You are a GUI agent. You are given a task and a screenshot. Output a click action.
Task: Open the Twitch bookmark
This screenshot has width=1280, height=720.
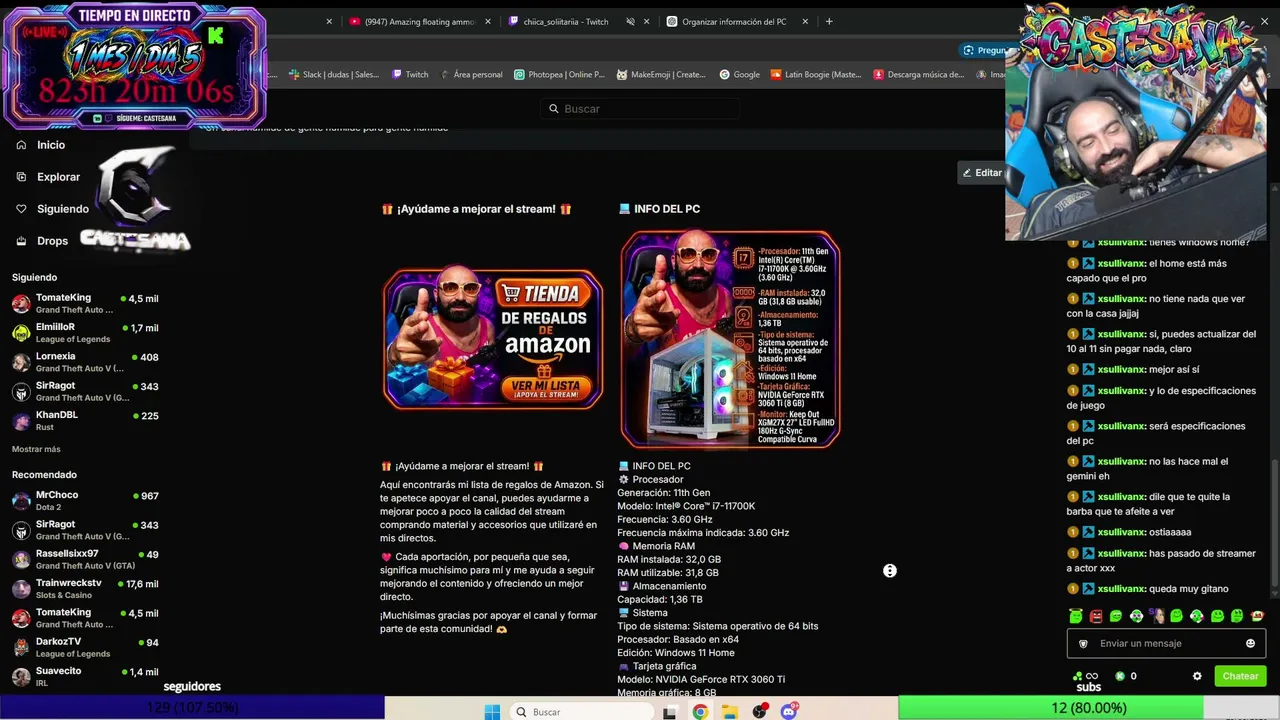click(410, 74)
